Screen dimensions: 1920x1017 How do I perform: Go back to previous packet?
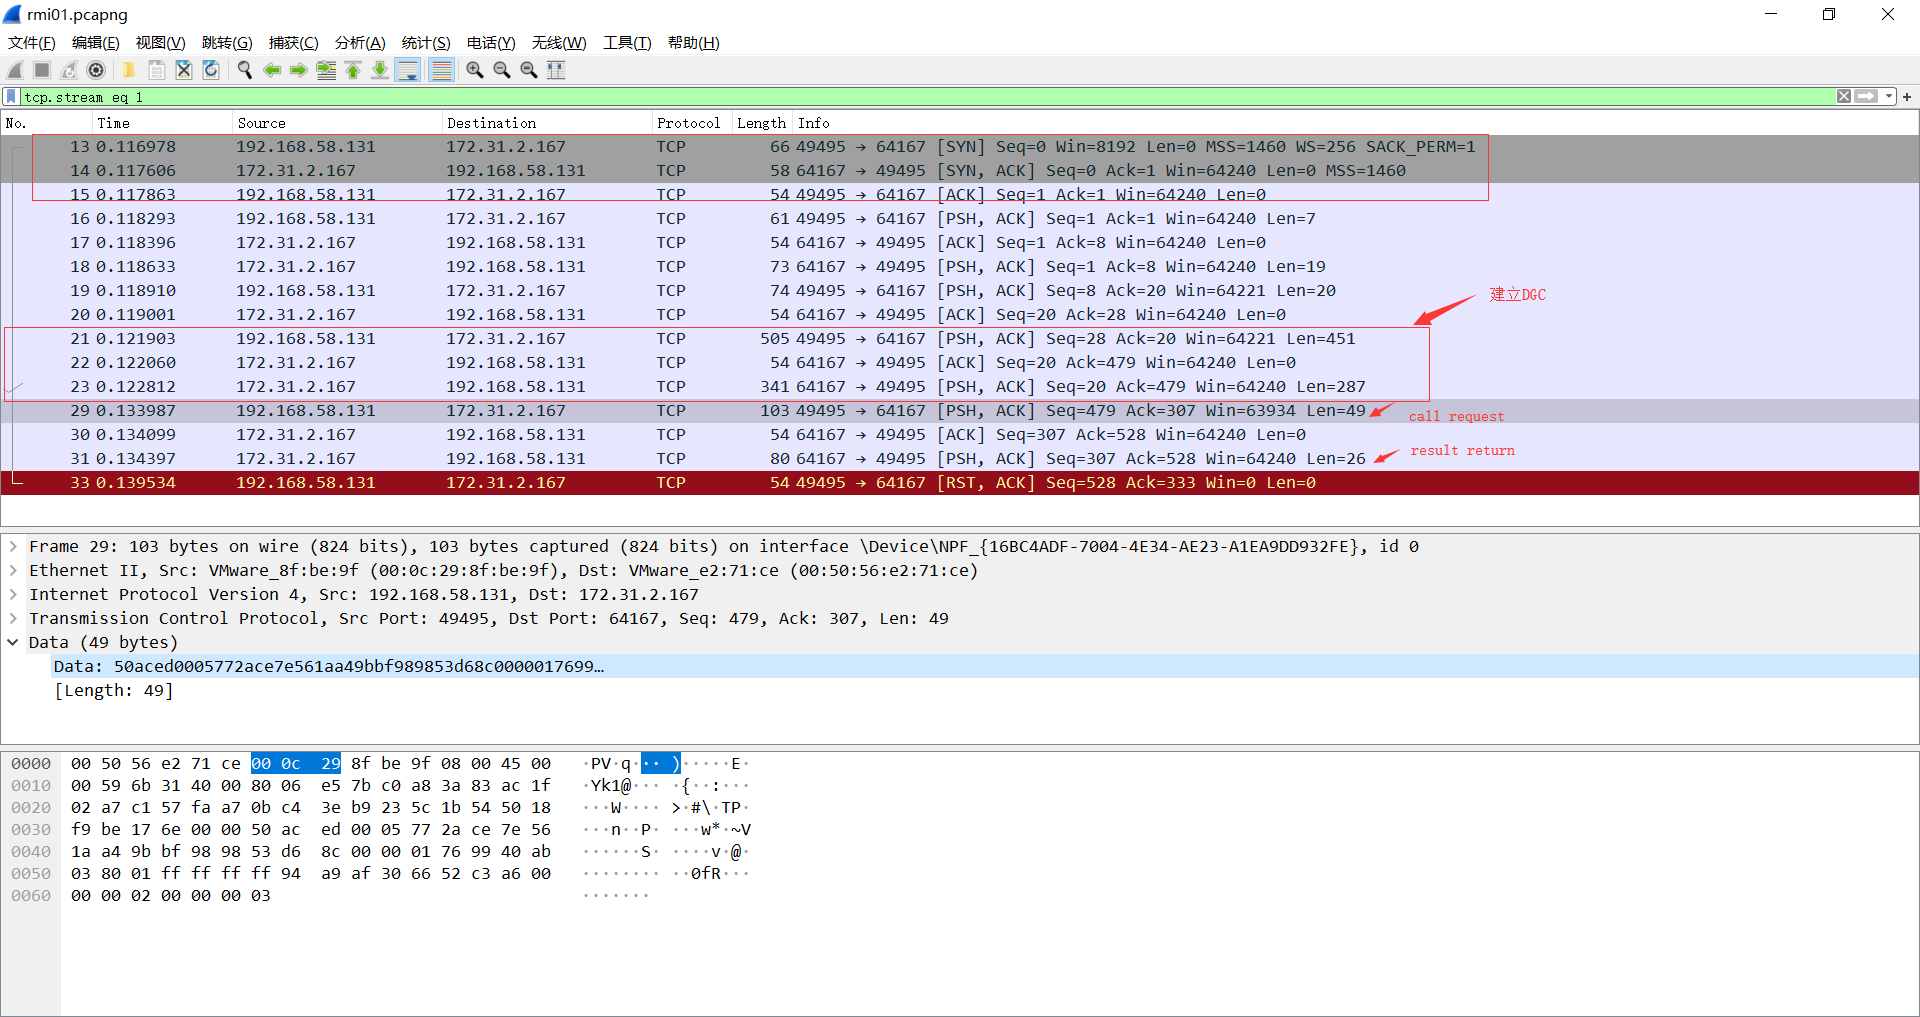point(272,70)
